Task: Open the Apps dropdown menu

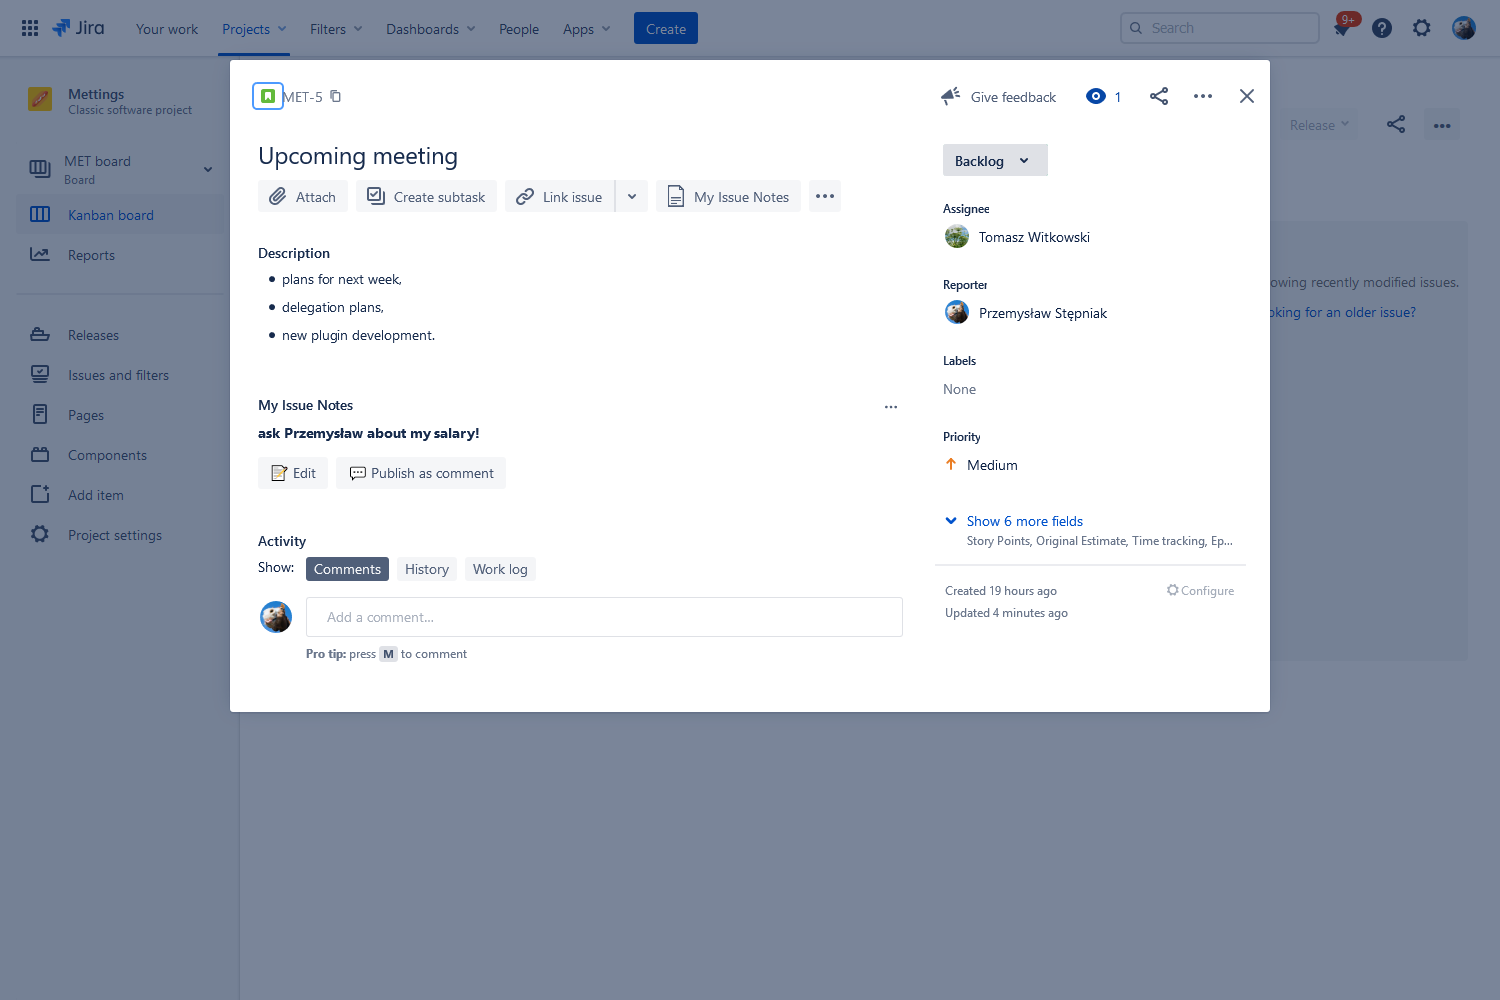Action: (x=586, y=29)
